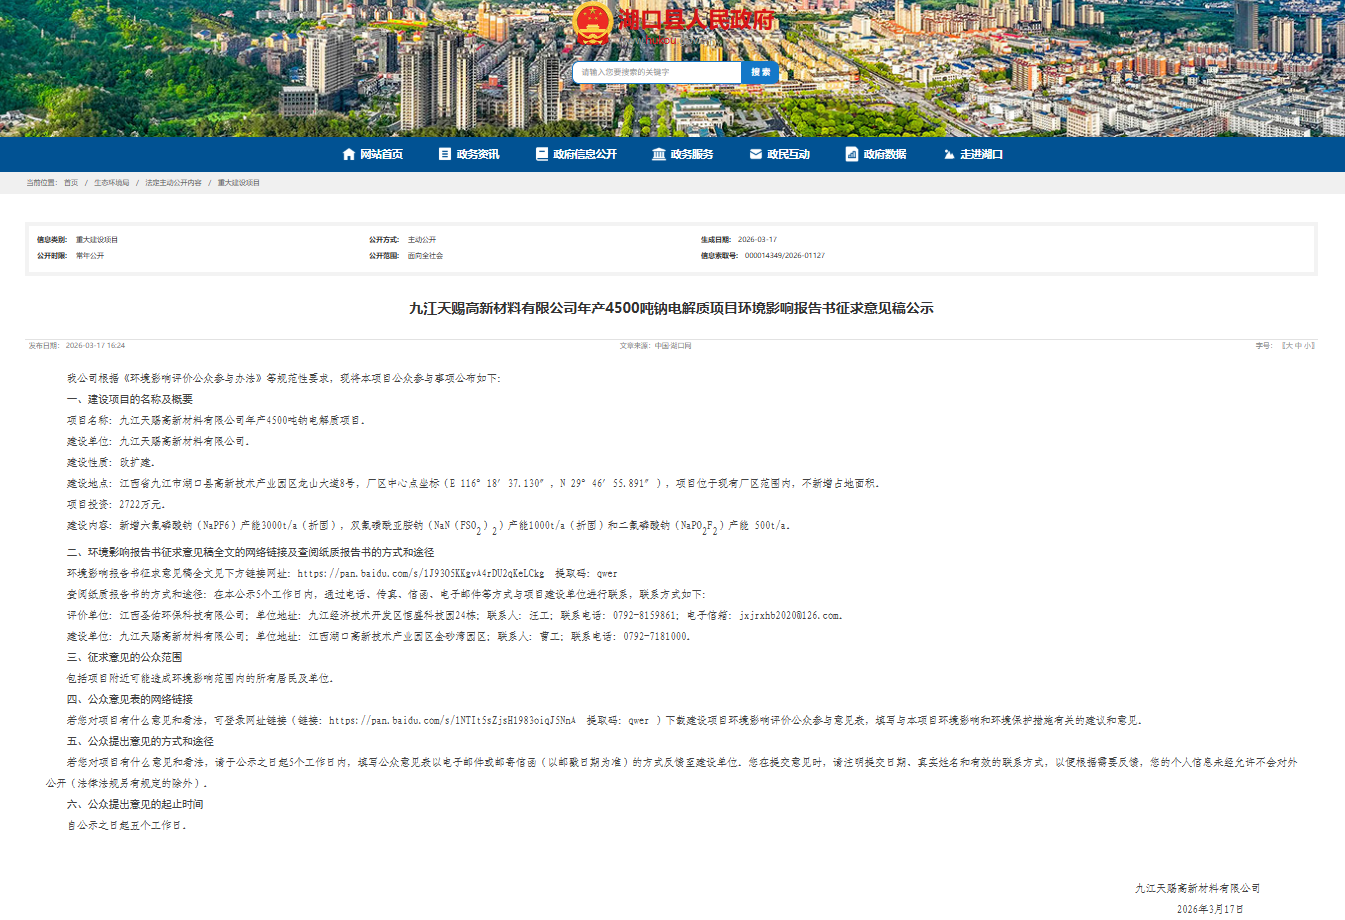Viewport: 1345px width, 920px height.
Task: Open the 网站首页 navigation menu
Action: point(381,154)
